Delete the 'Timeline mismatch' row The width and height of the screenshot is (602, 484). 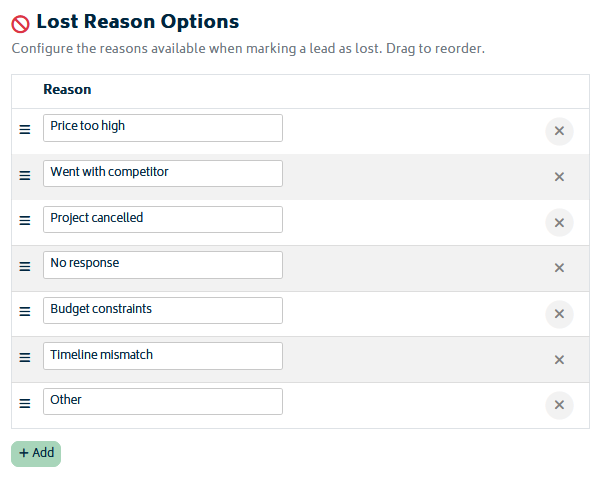(559, 360)
